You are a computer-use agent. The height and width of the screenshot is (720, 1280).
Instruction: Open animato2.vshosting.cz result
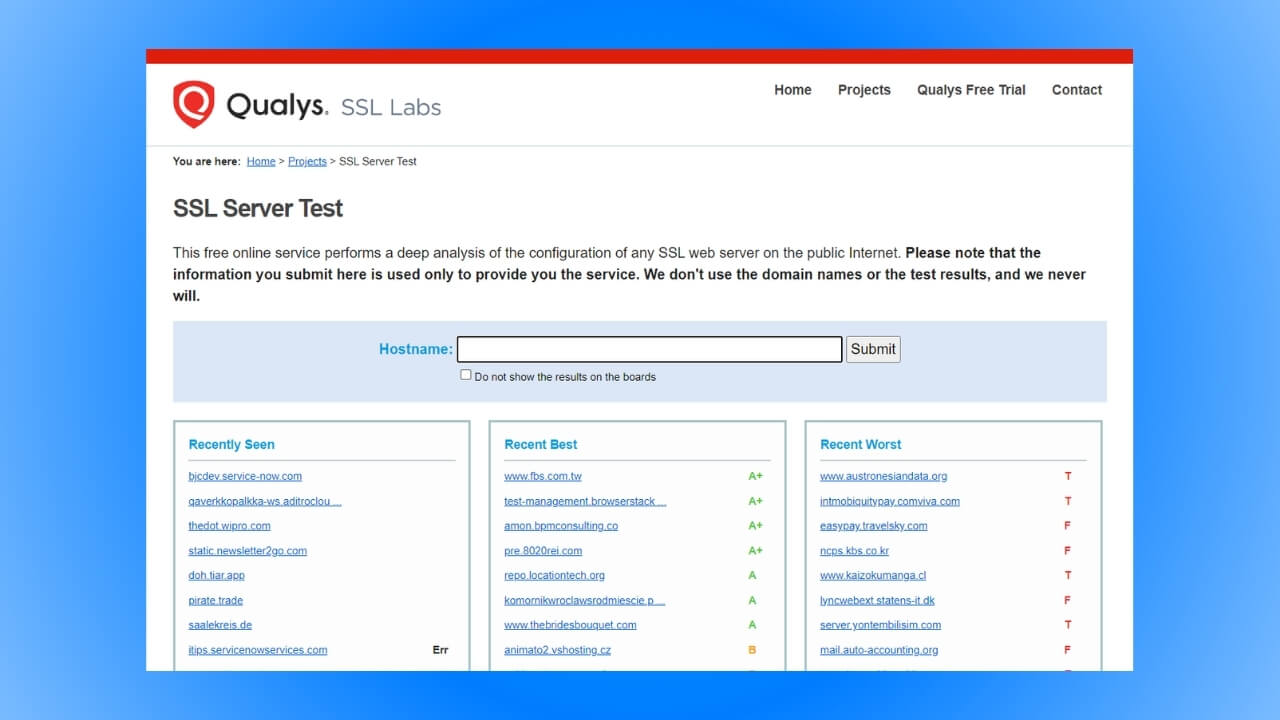[x=557, y=650]
